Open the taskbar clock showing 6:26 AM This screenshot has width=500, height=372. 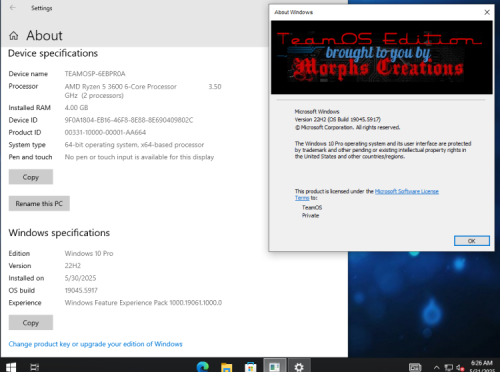tap(482, 366)
